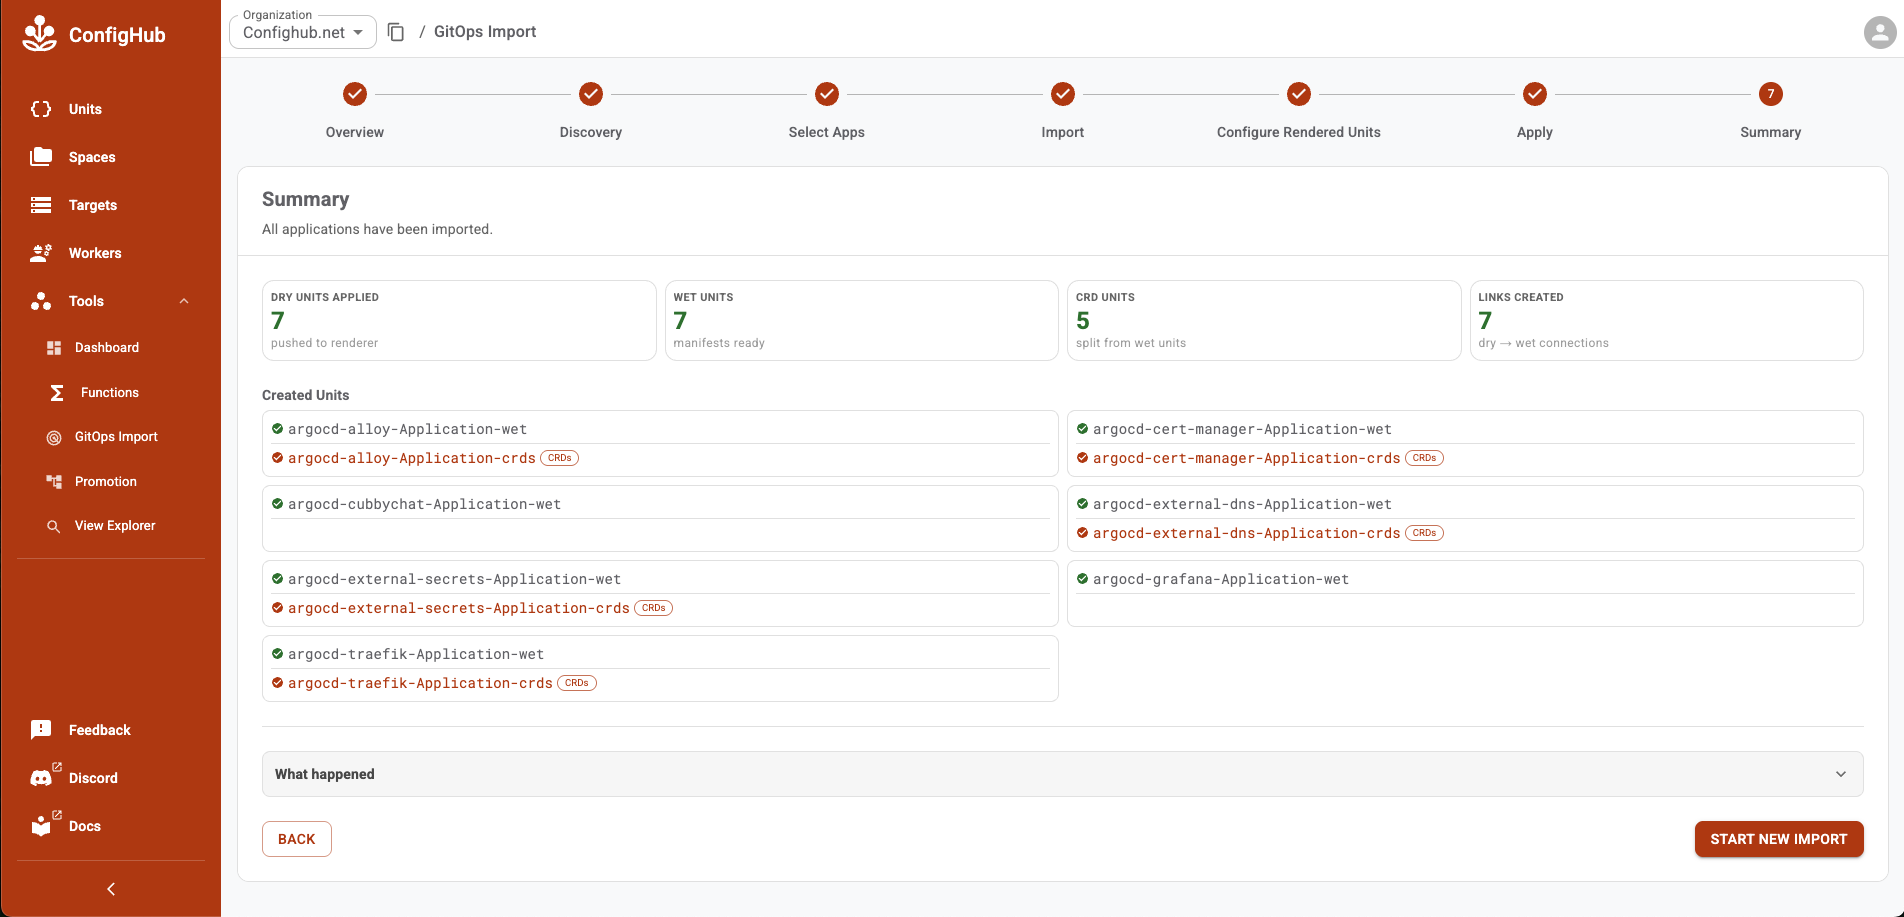The height and width of the screenshot is (917, 1904).
Task: Click the Dashboard grid icon
Action: (x=54, y=348)
